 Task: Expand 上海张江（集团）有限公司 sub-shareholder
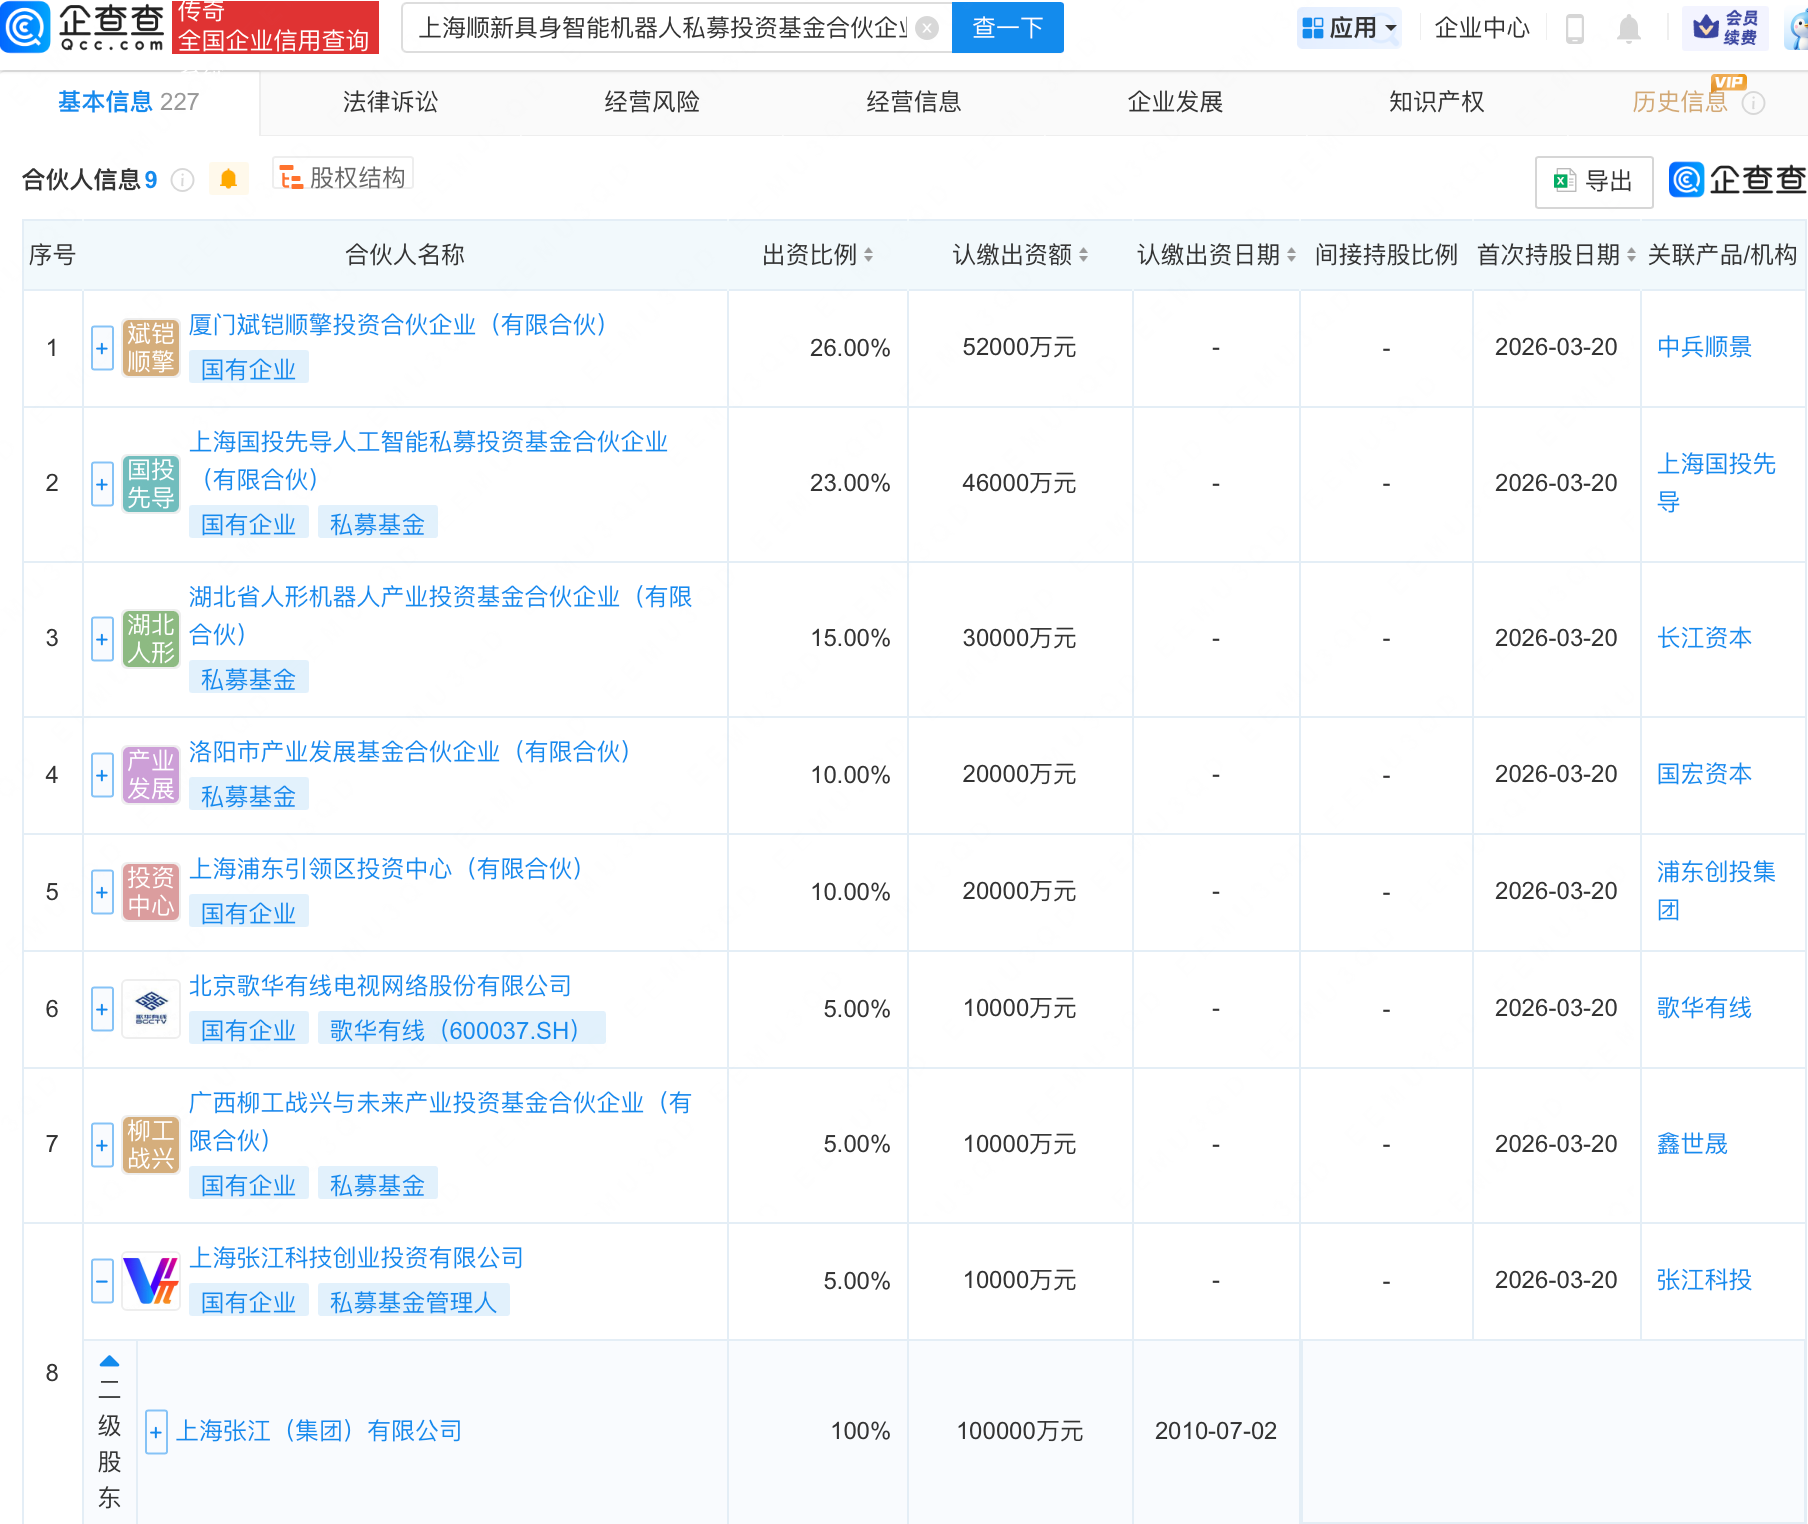[x=156, y=1431]
